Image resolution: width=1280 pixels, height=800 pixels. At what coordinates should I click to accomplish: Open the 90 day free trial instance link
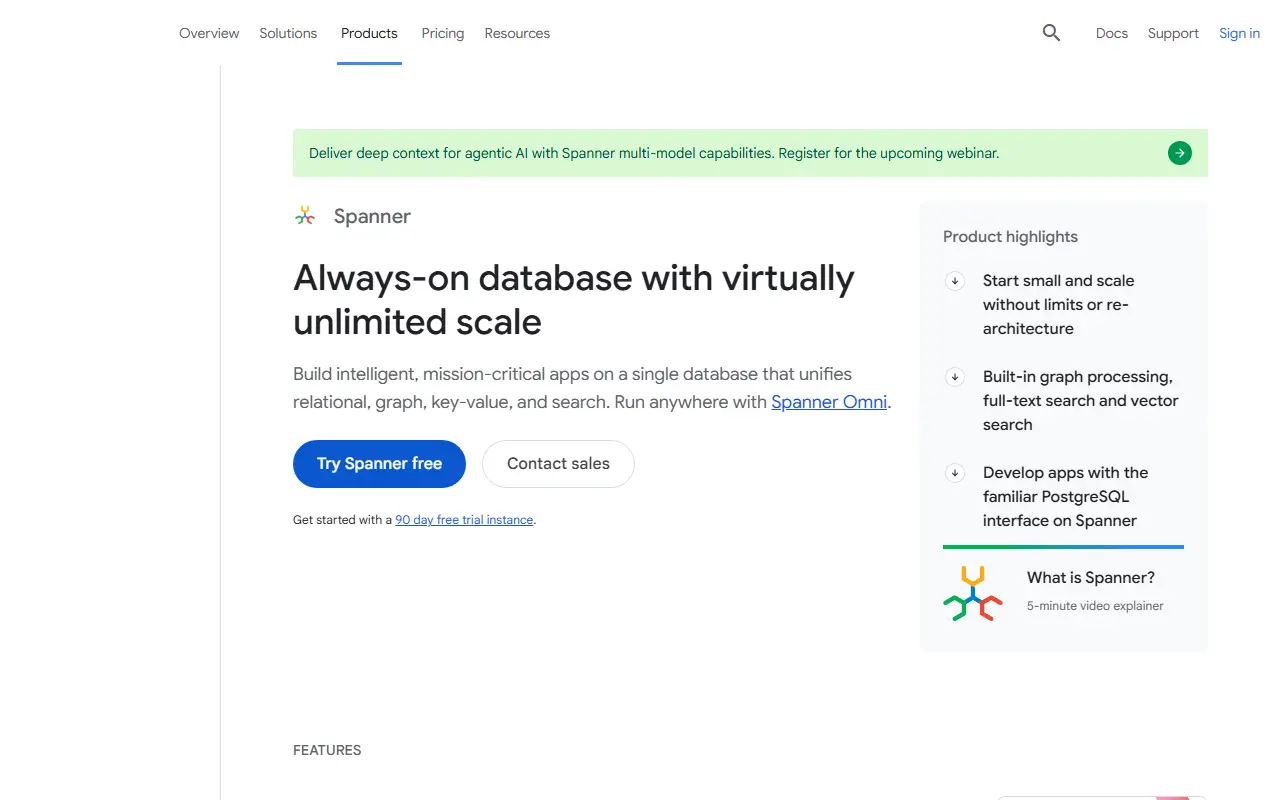464,520
